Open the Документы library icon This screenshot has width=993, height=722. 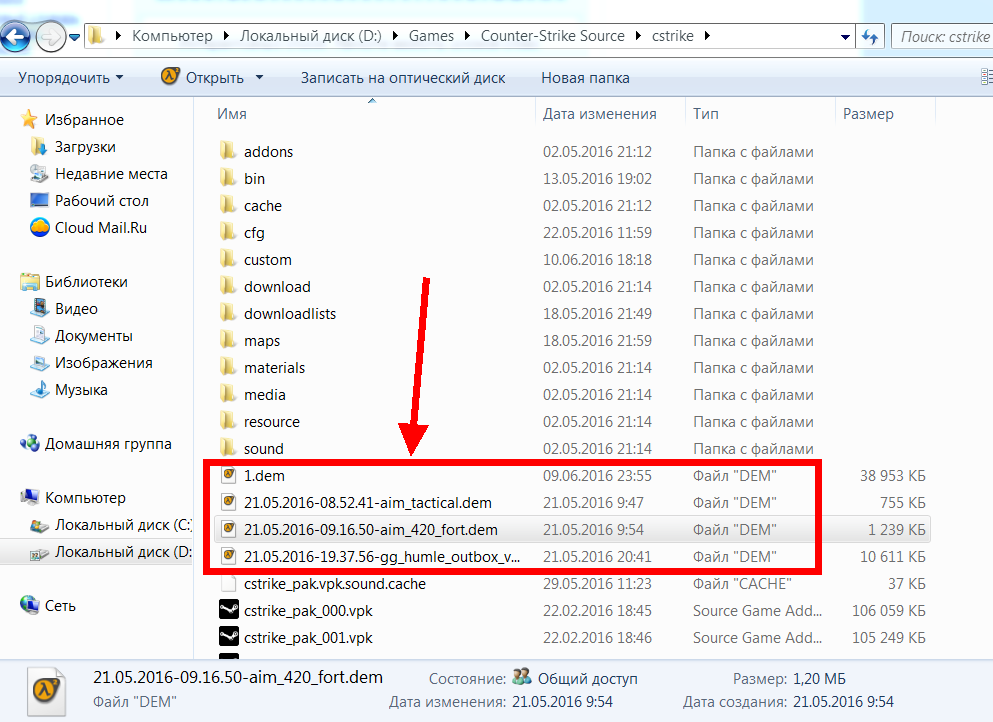[39, 336]
